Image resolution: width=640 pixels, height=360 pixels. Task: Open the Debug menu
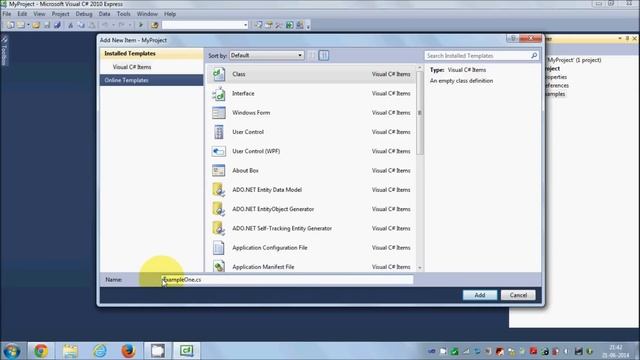point(84,14)
